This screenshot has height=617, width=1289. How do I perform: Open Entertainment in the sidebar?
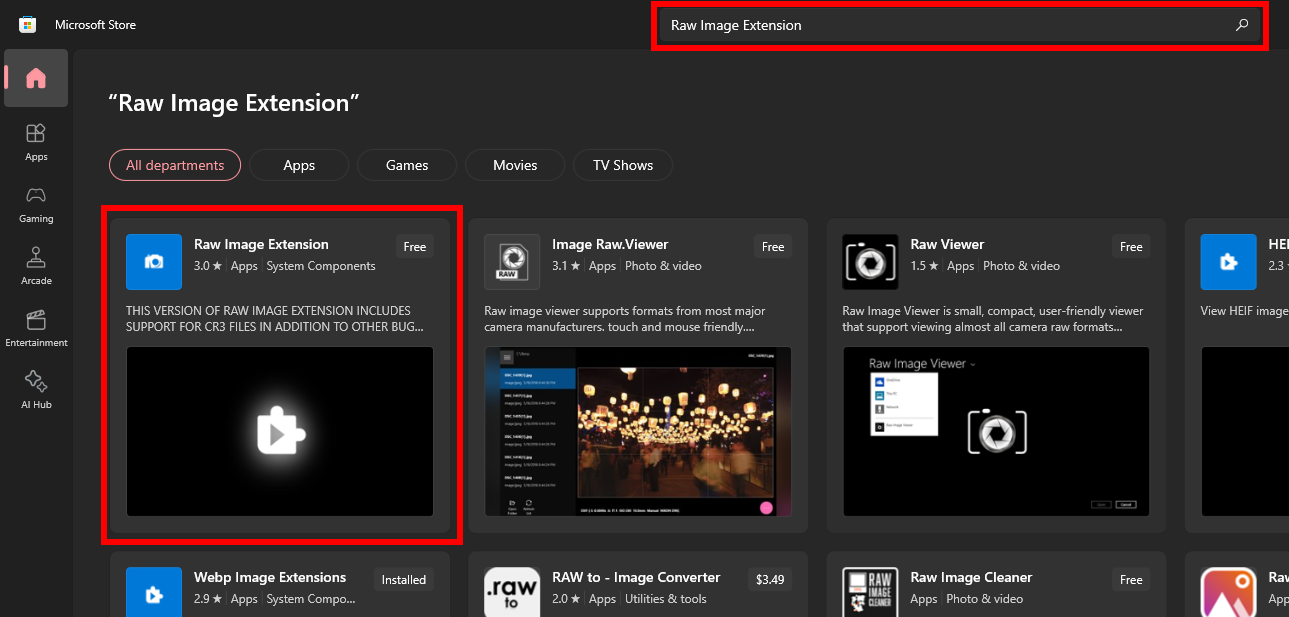36,327
